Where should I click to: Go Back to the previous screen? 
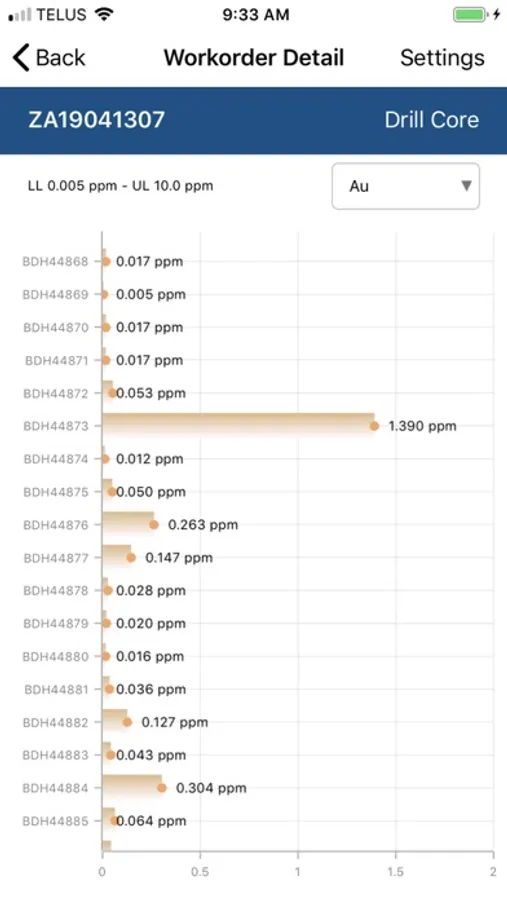click(49, 58)
